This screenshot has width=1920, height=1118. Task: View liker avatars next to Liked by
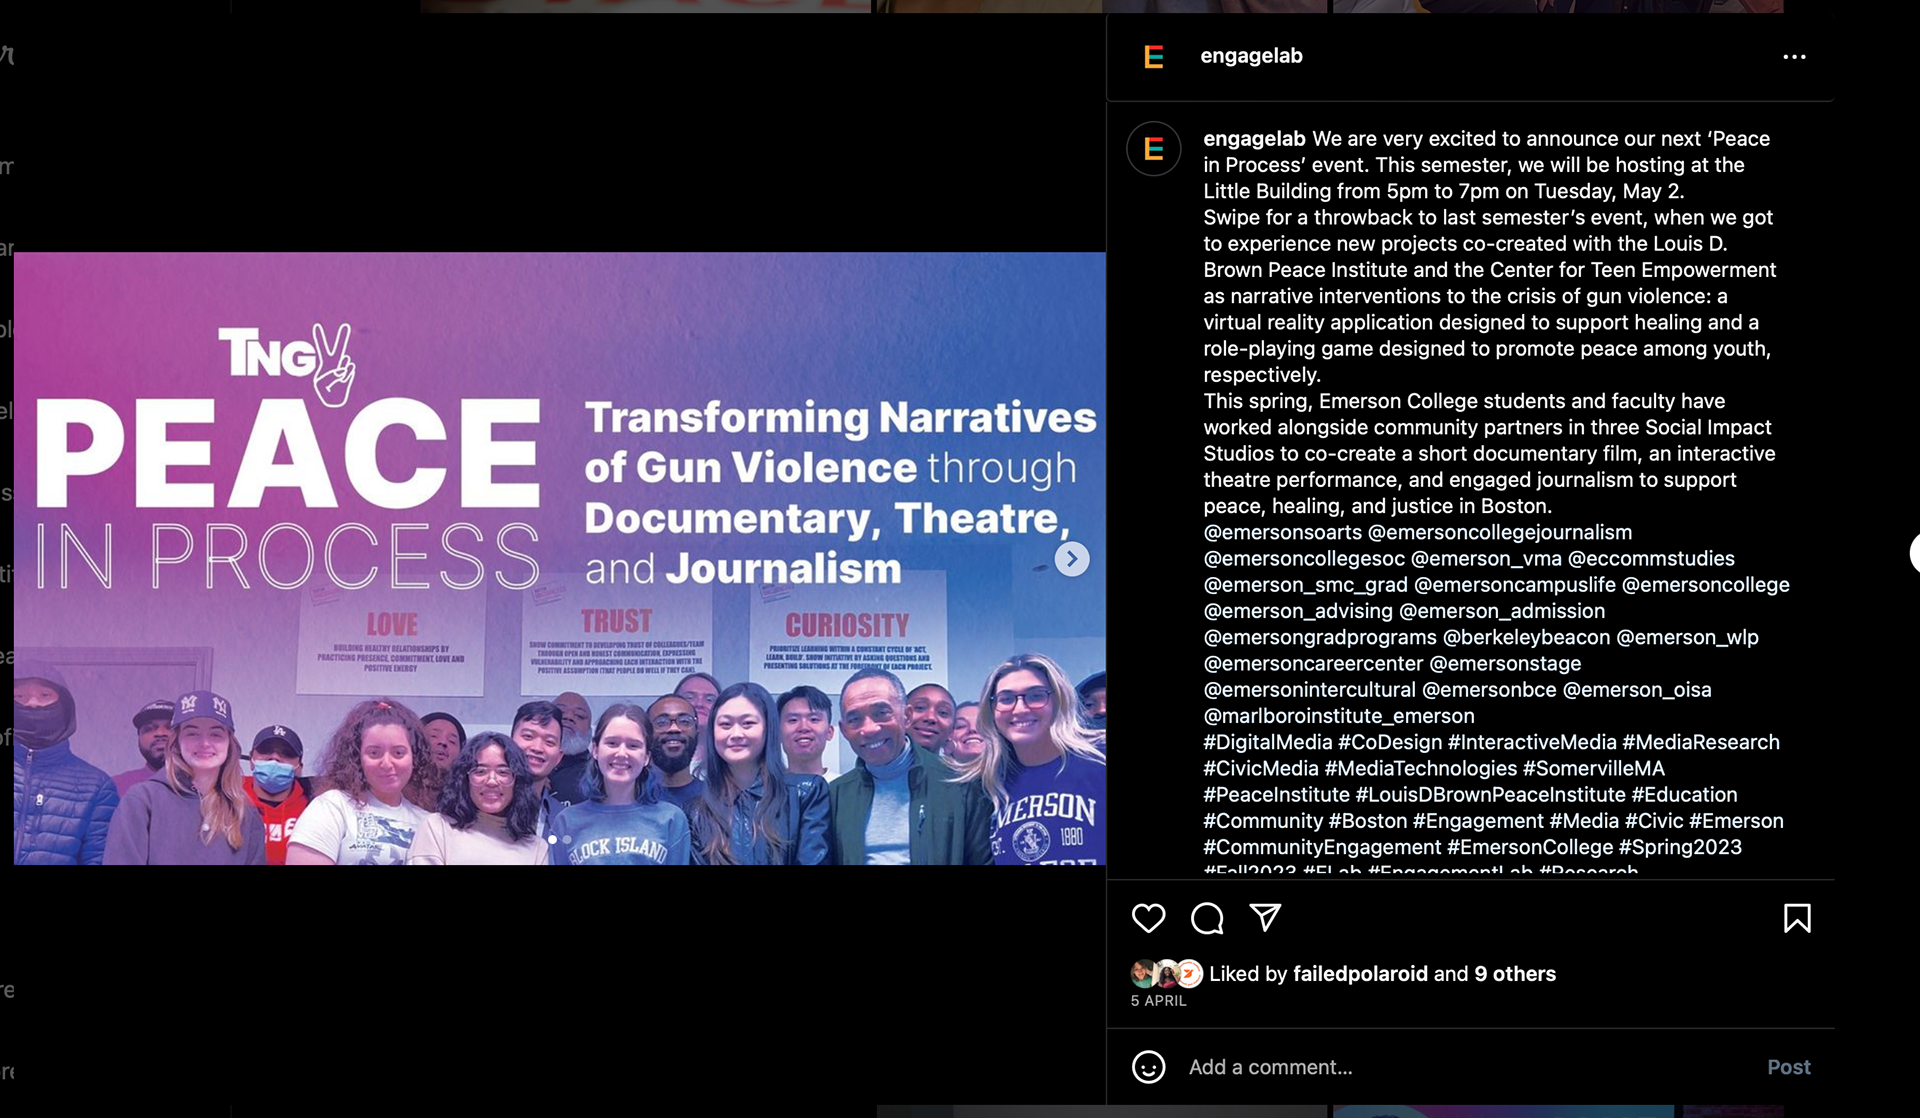[1166, 973]
